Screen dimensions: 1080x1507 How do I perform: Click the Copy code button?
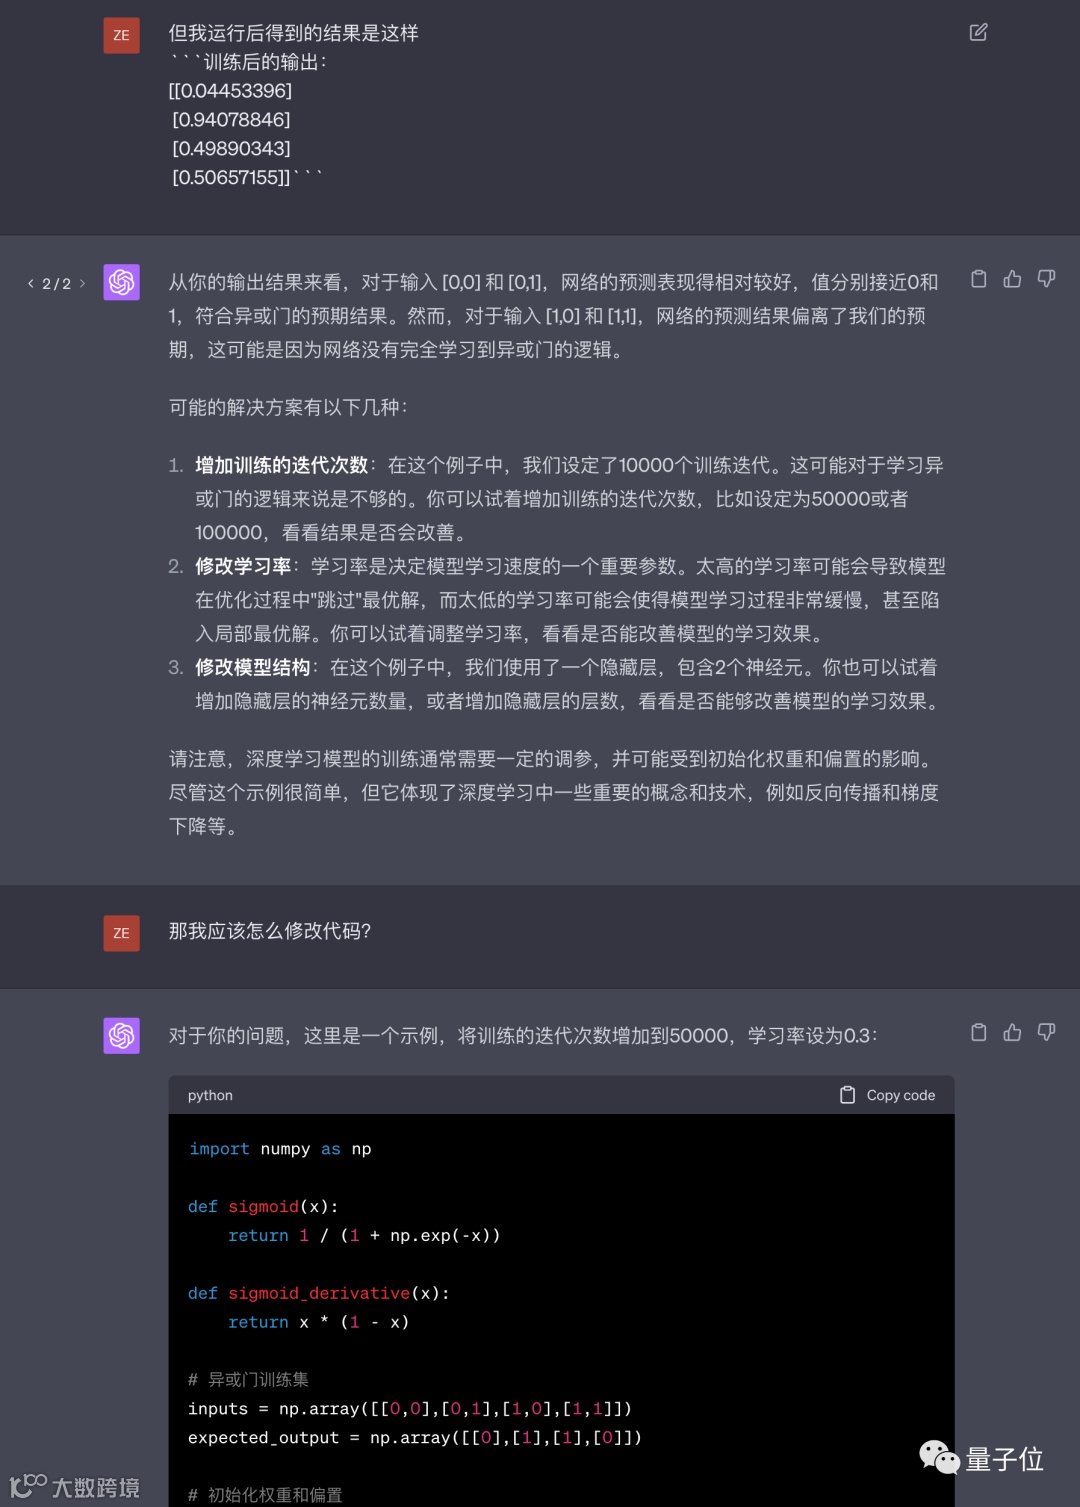pyautogui.click(x=888, y=1095)
